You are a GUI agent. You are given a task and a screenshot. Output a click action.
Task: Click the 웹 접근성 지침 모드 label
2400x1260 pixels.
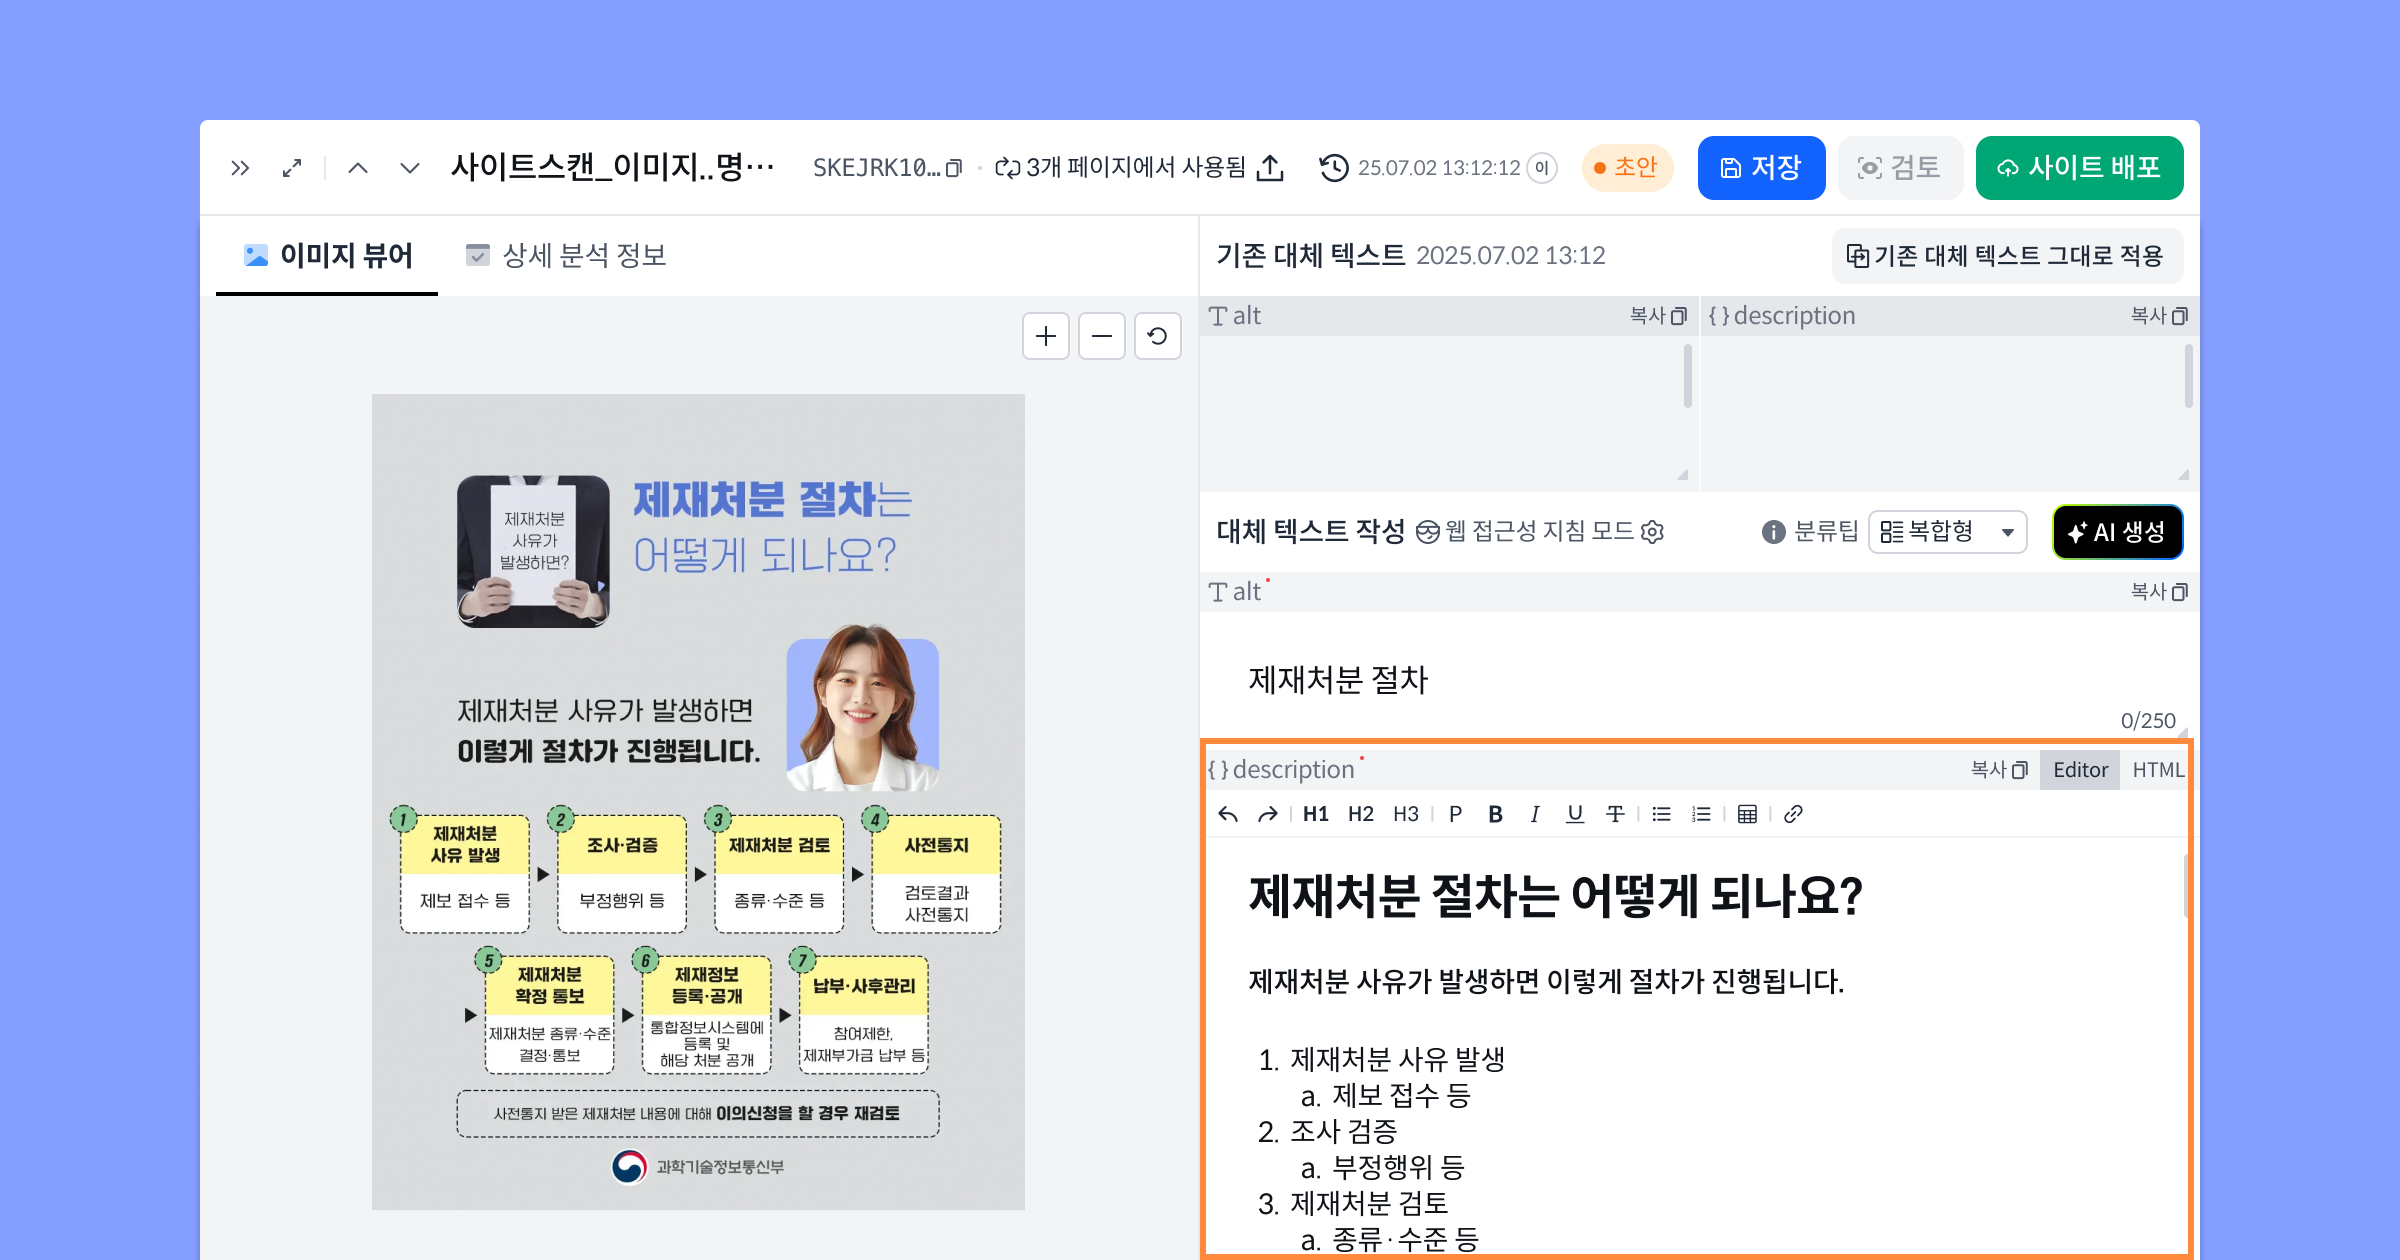tap(1540, 532)
